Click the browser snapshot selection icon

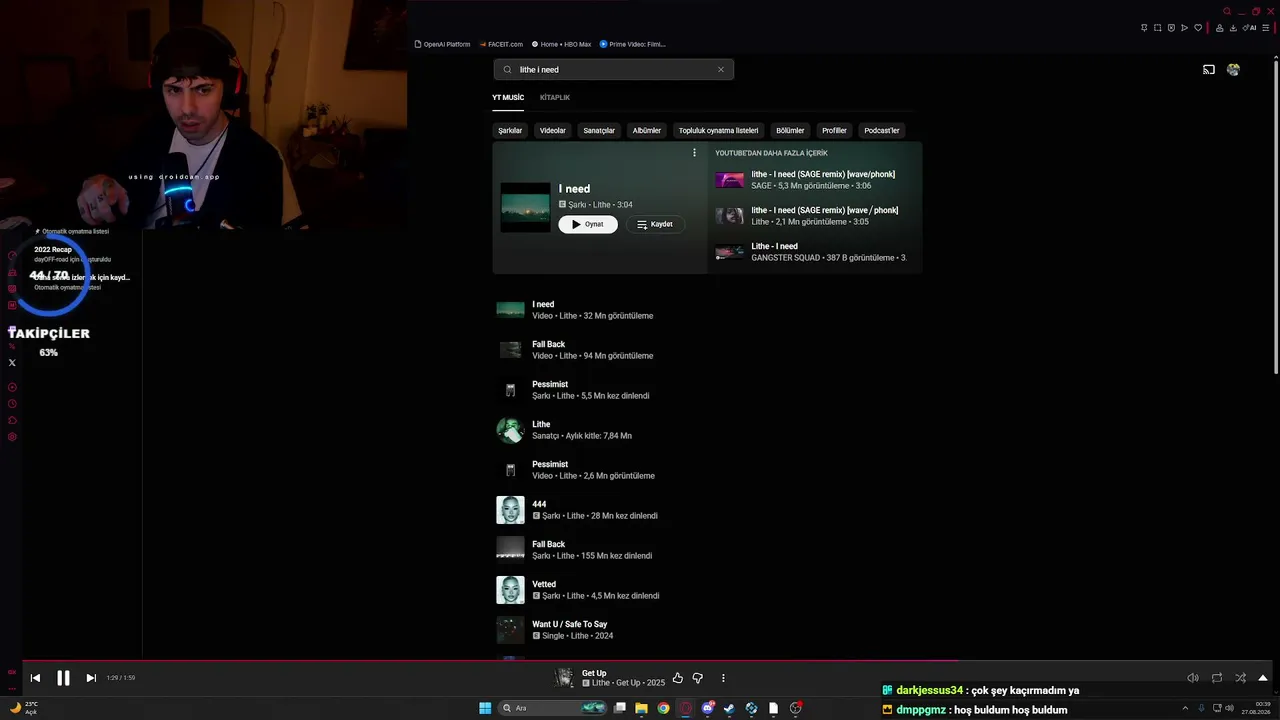pyautogui.click(x=1158, y=28)
